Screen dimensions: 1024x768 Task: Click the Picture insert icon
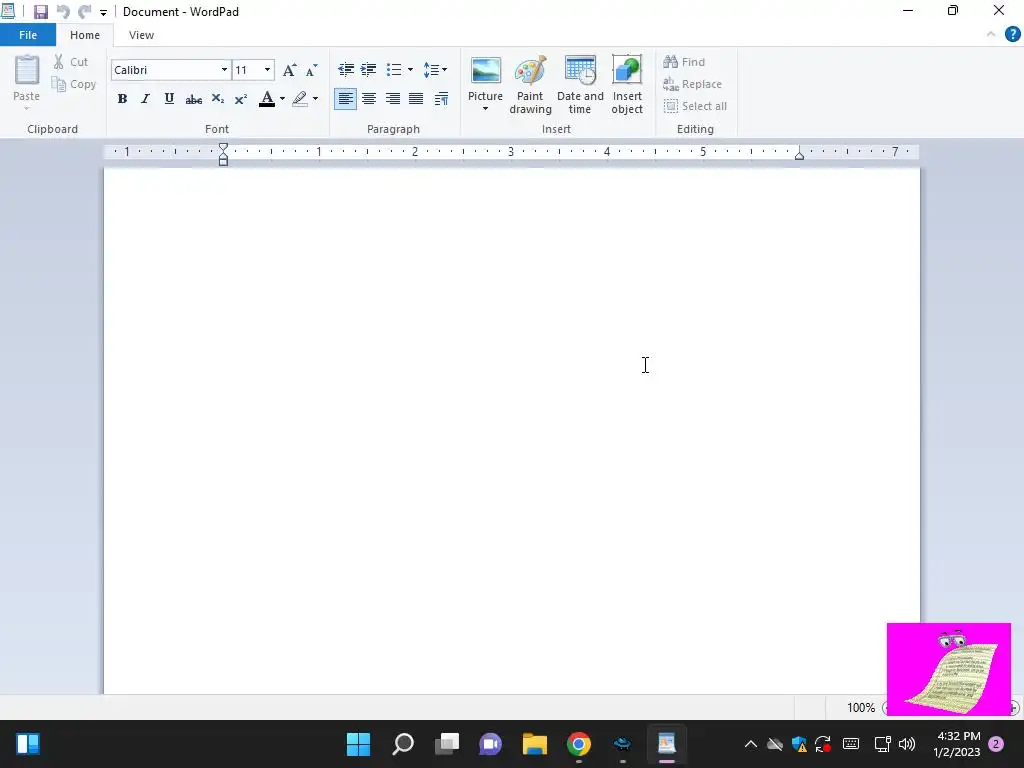pyautogui.click(x=486, y=72)
